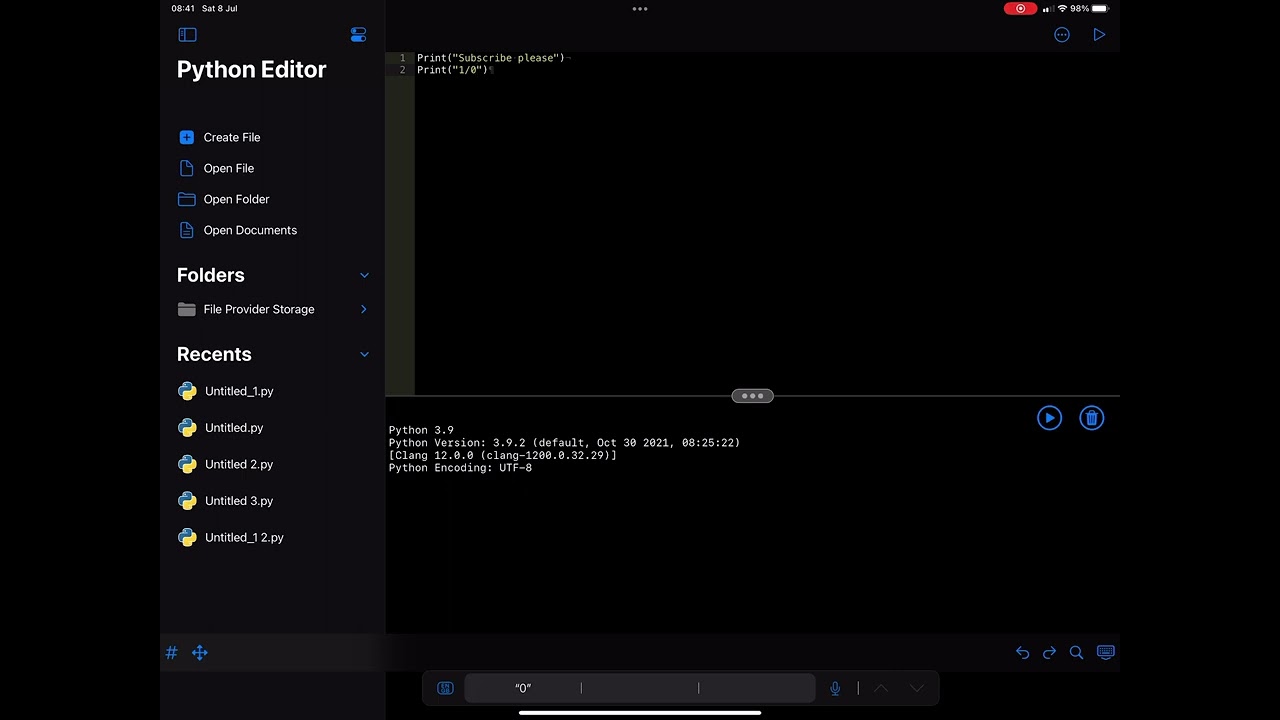Click the Python Version console line
The width and height of the screenshot is (1280, 720).
pos(564,443)
